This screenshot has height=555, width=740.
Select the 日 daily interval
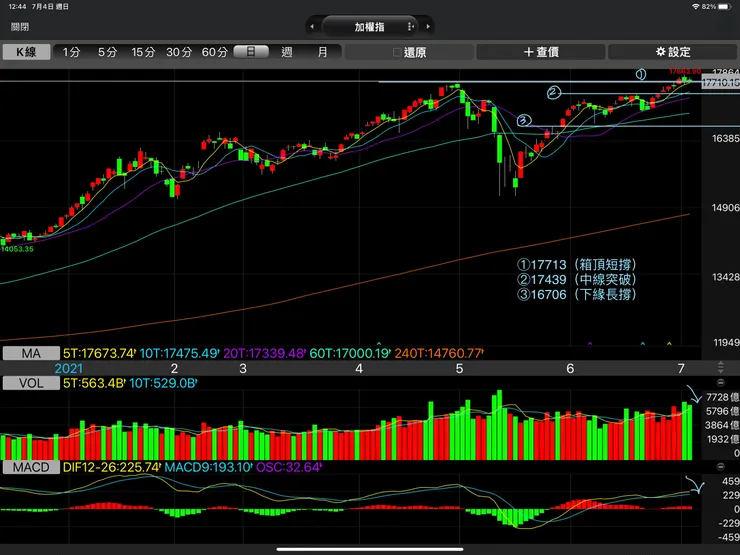coord(251,51)
